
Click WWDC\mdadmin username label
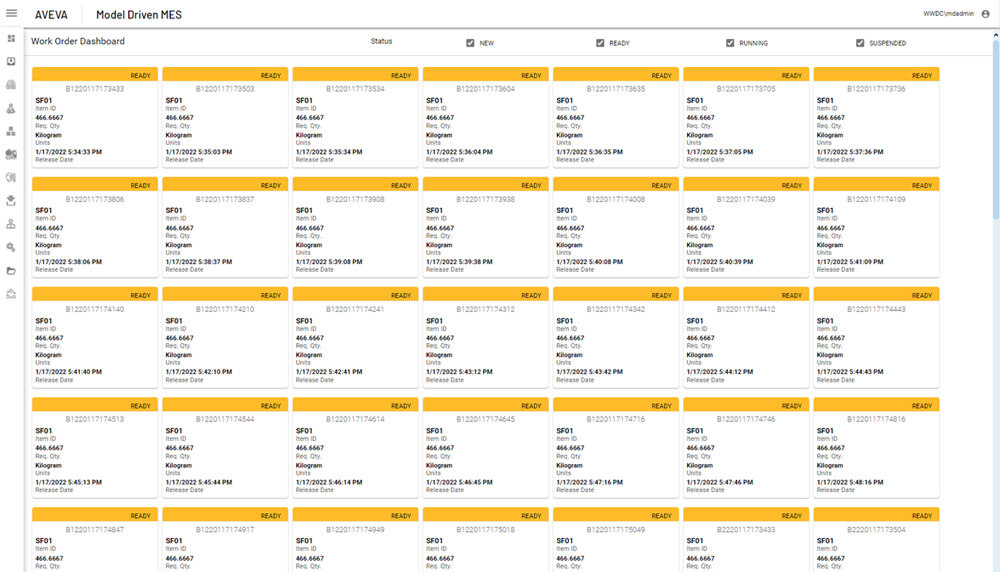pos(950,14)
